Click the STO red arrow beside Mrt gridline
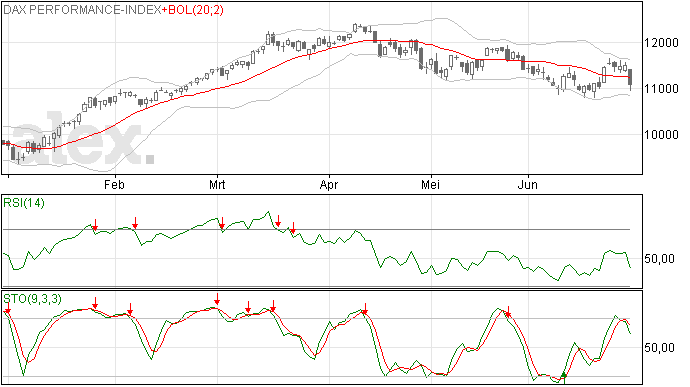Image resolution: width=690 pixels, height=387 pixels. click(217, 299)
